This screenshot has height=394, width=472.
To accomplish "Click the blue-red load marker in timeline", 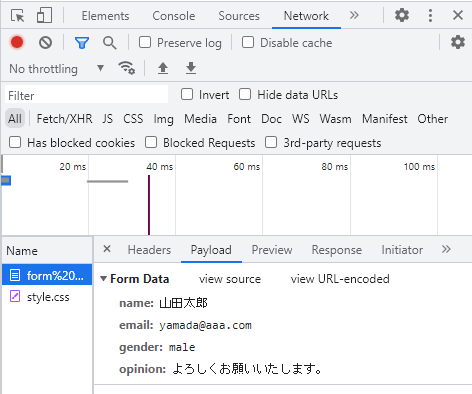I will tap(149, 205).
